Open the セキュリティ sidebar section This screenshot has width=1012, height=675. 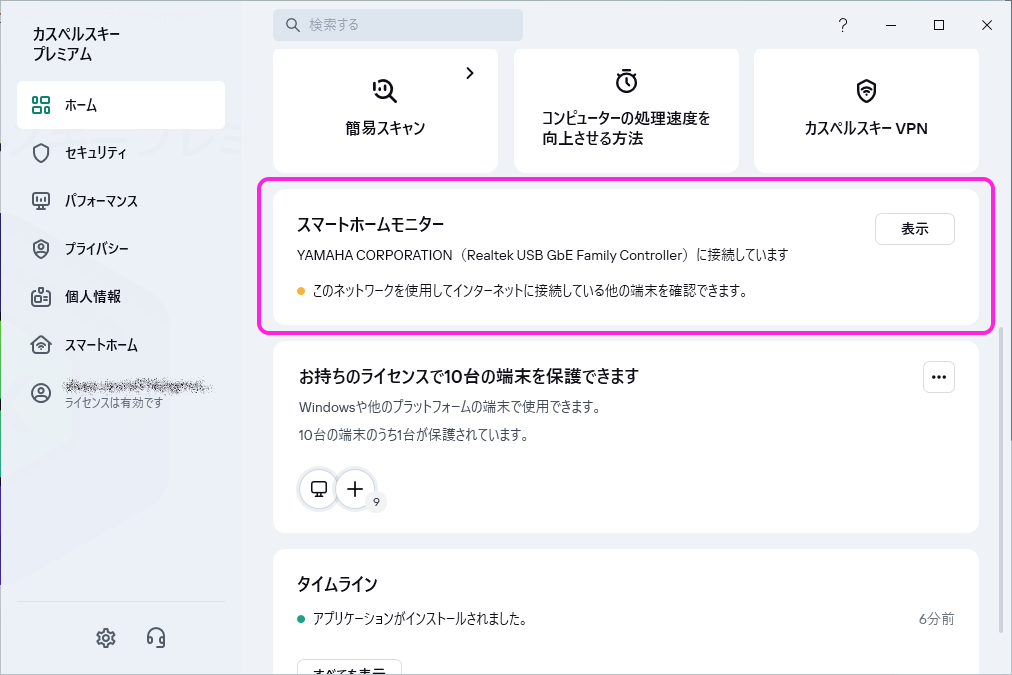(121, 153)
